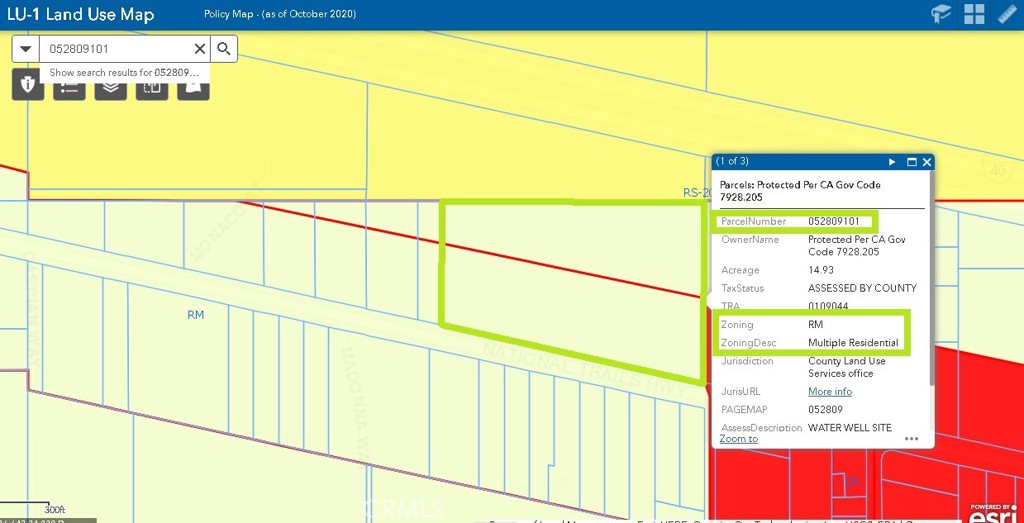The width and height of the screenshot is (1024, 523).
Task: Click the red commercial zone on map
Action: click(980, 400)
